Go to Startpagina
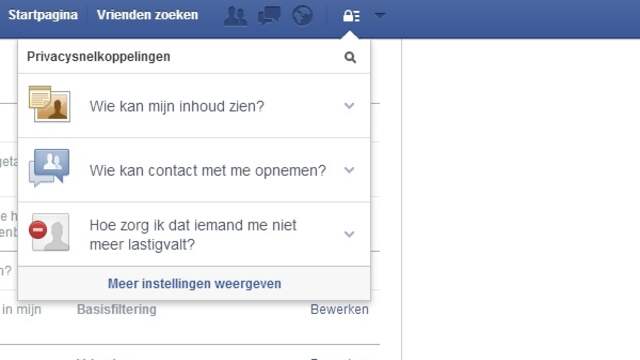The width and height of the screenshot is (640, 360). [43, 15]
